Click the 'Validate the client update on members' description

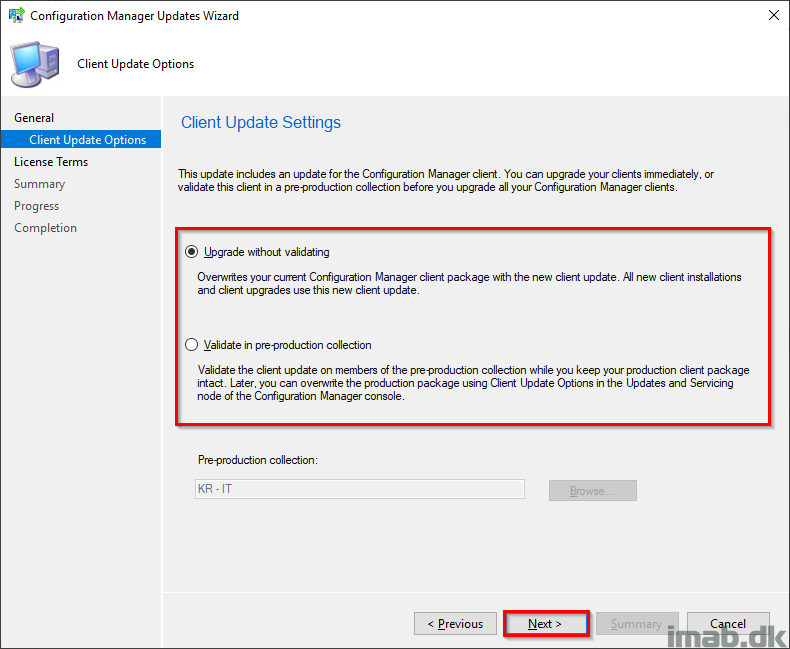pyautogui.click(x=473, y=383)
